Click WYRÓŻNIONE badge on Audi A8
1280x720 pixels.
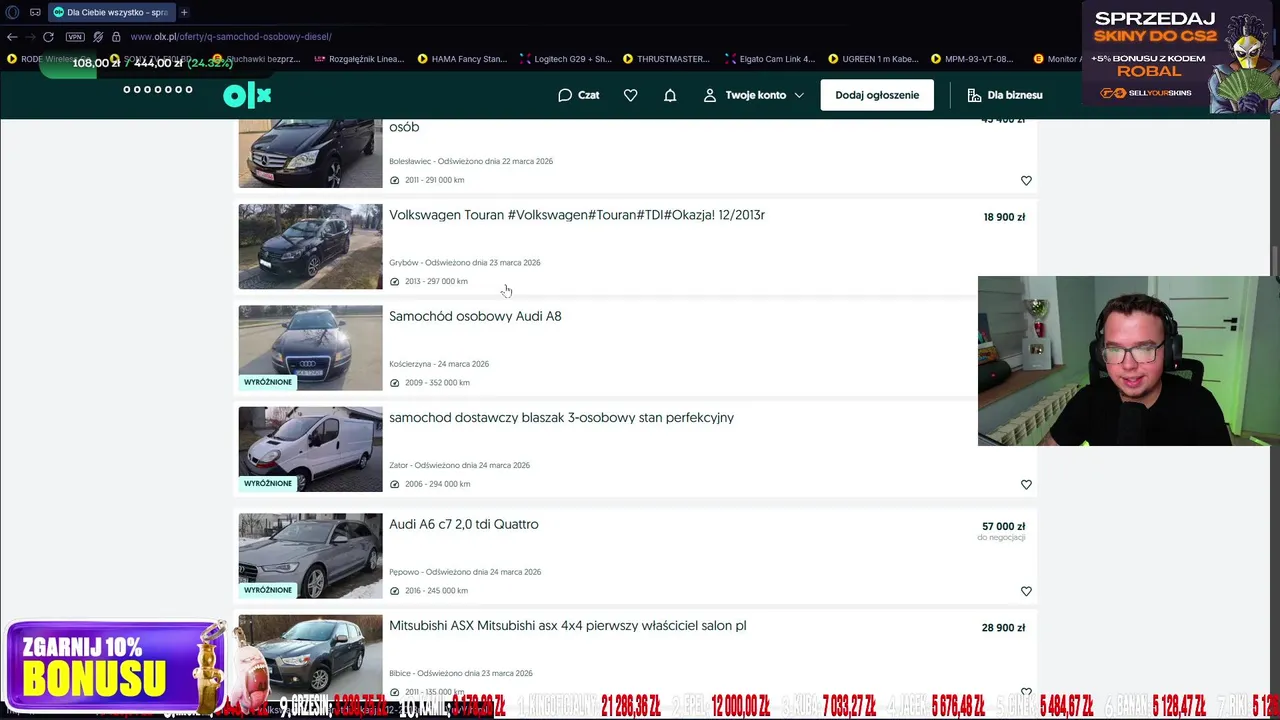click(268, 382)
